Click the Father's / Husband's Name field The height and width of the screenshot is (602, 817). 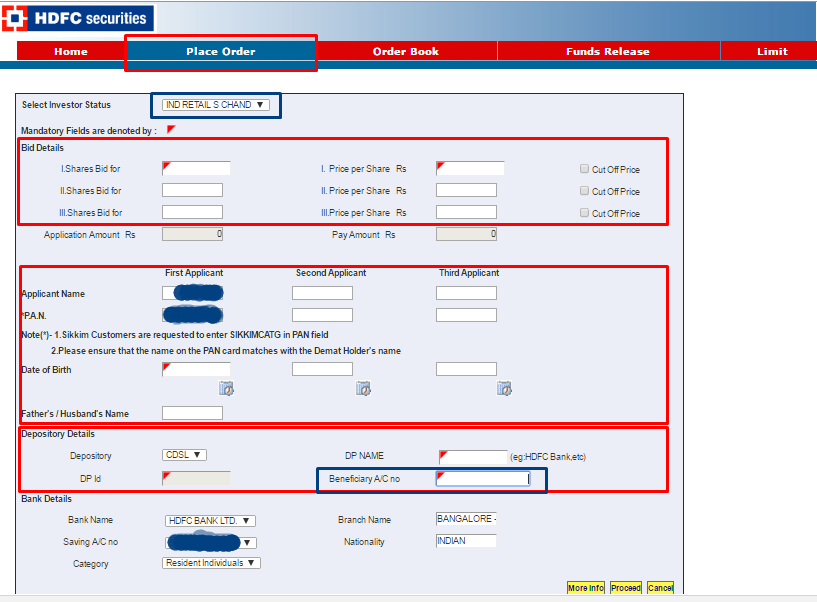pos(192,413)
